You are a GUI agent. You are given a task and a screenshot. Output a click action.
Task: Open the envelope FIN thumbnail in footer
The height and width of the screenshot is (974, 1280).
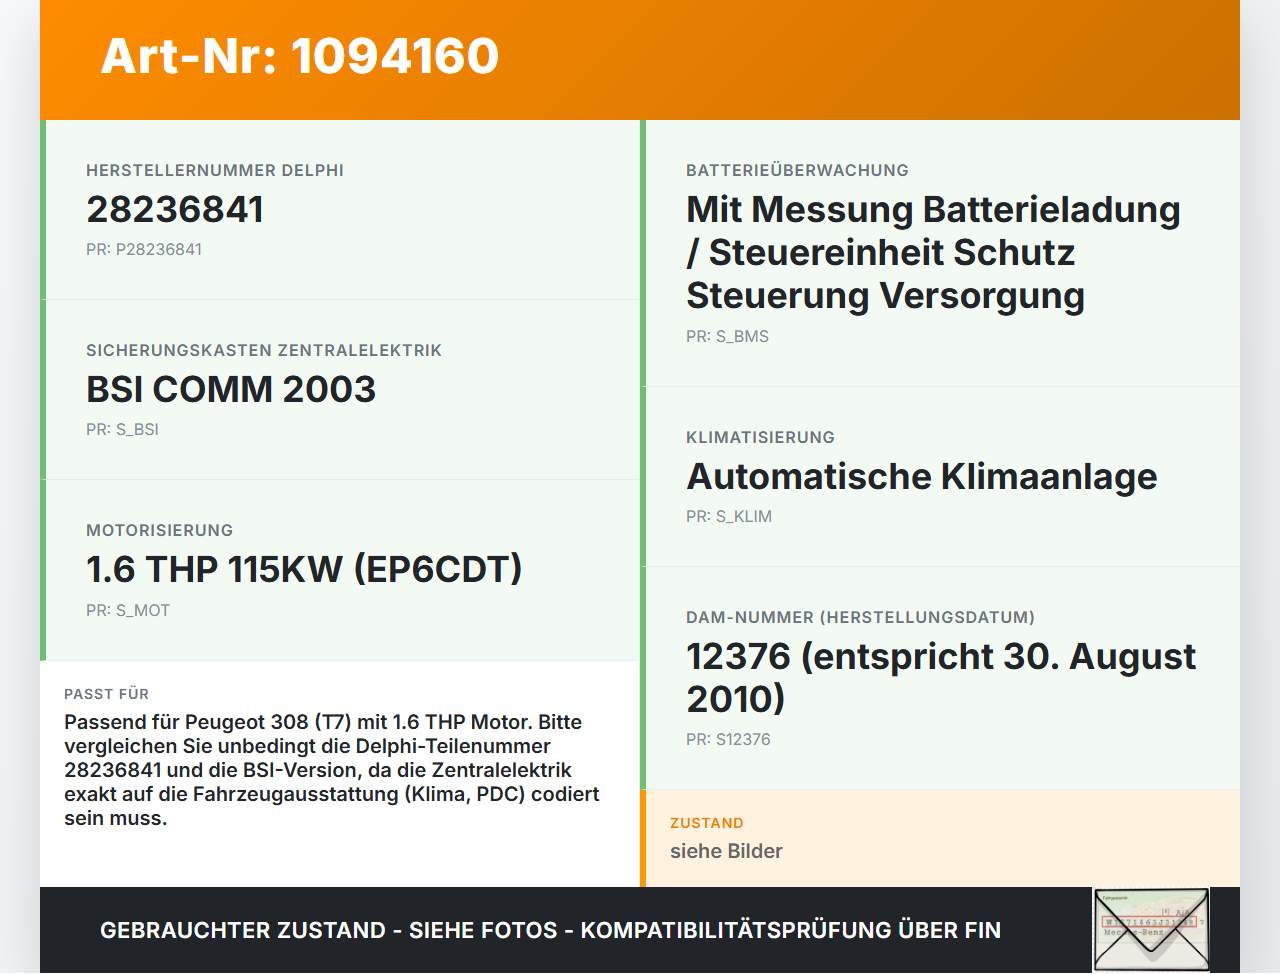click(1151, 929)
